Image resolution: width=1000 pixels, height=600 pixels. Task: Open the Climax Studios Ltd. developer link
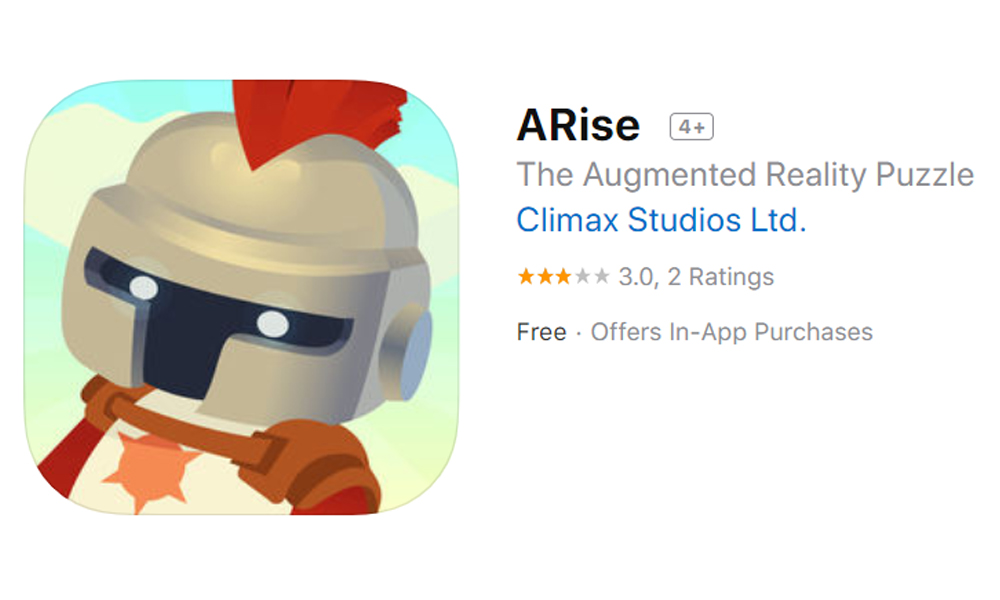tap(661, 220)
